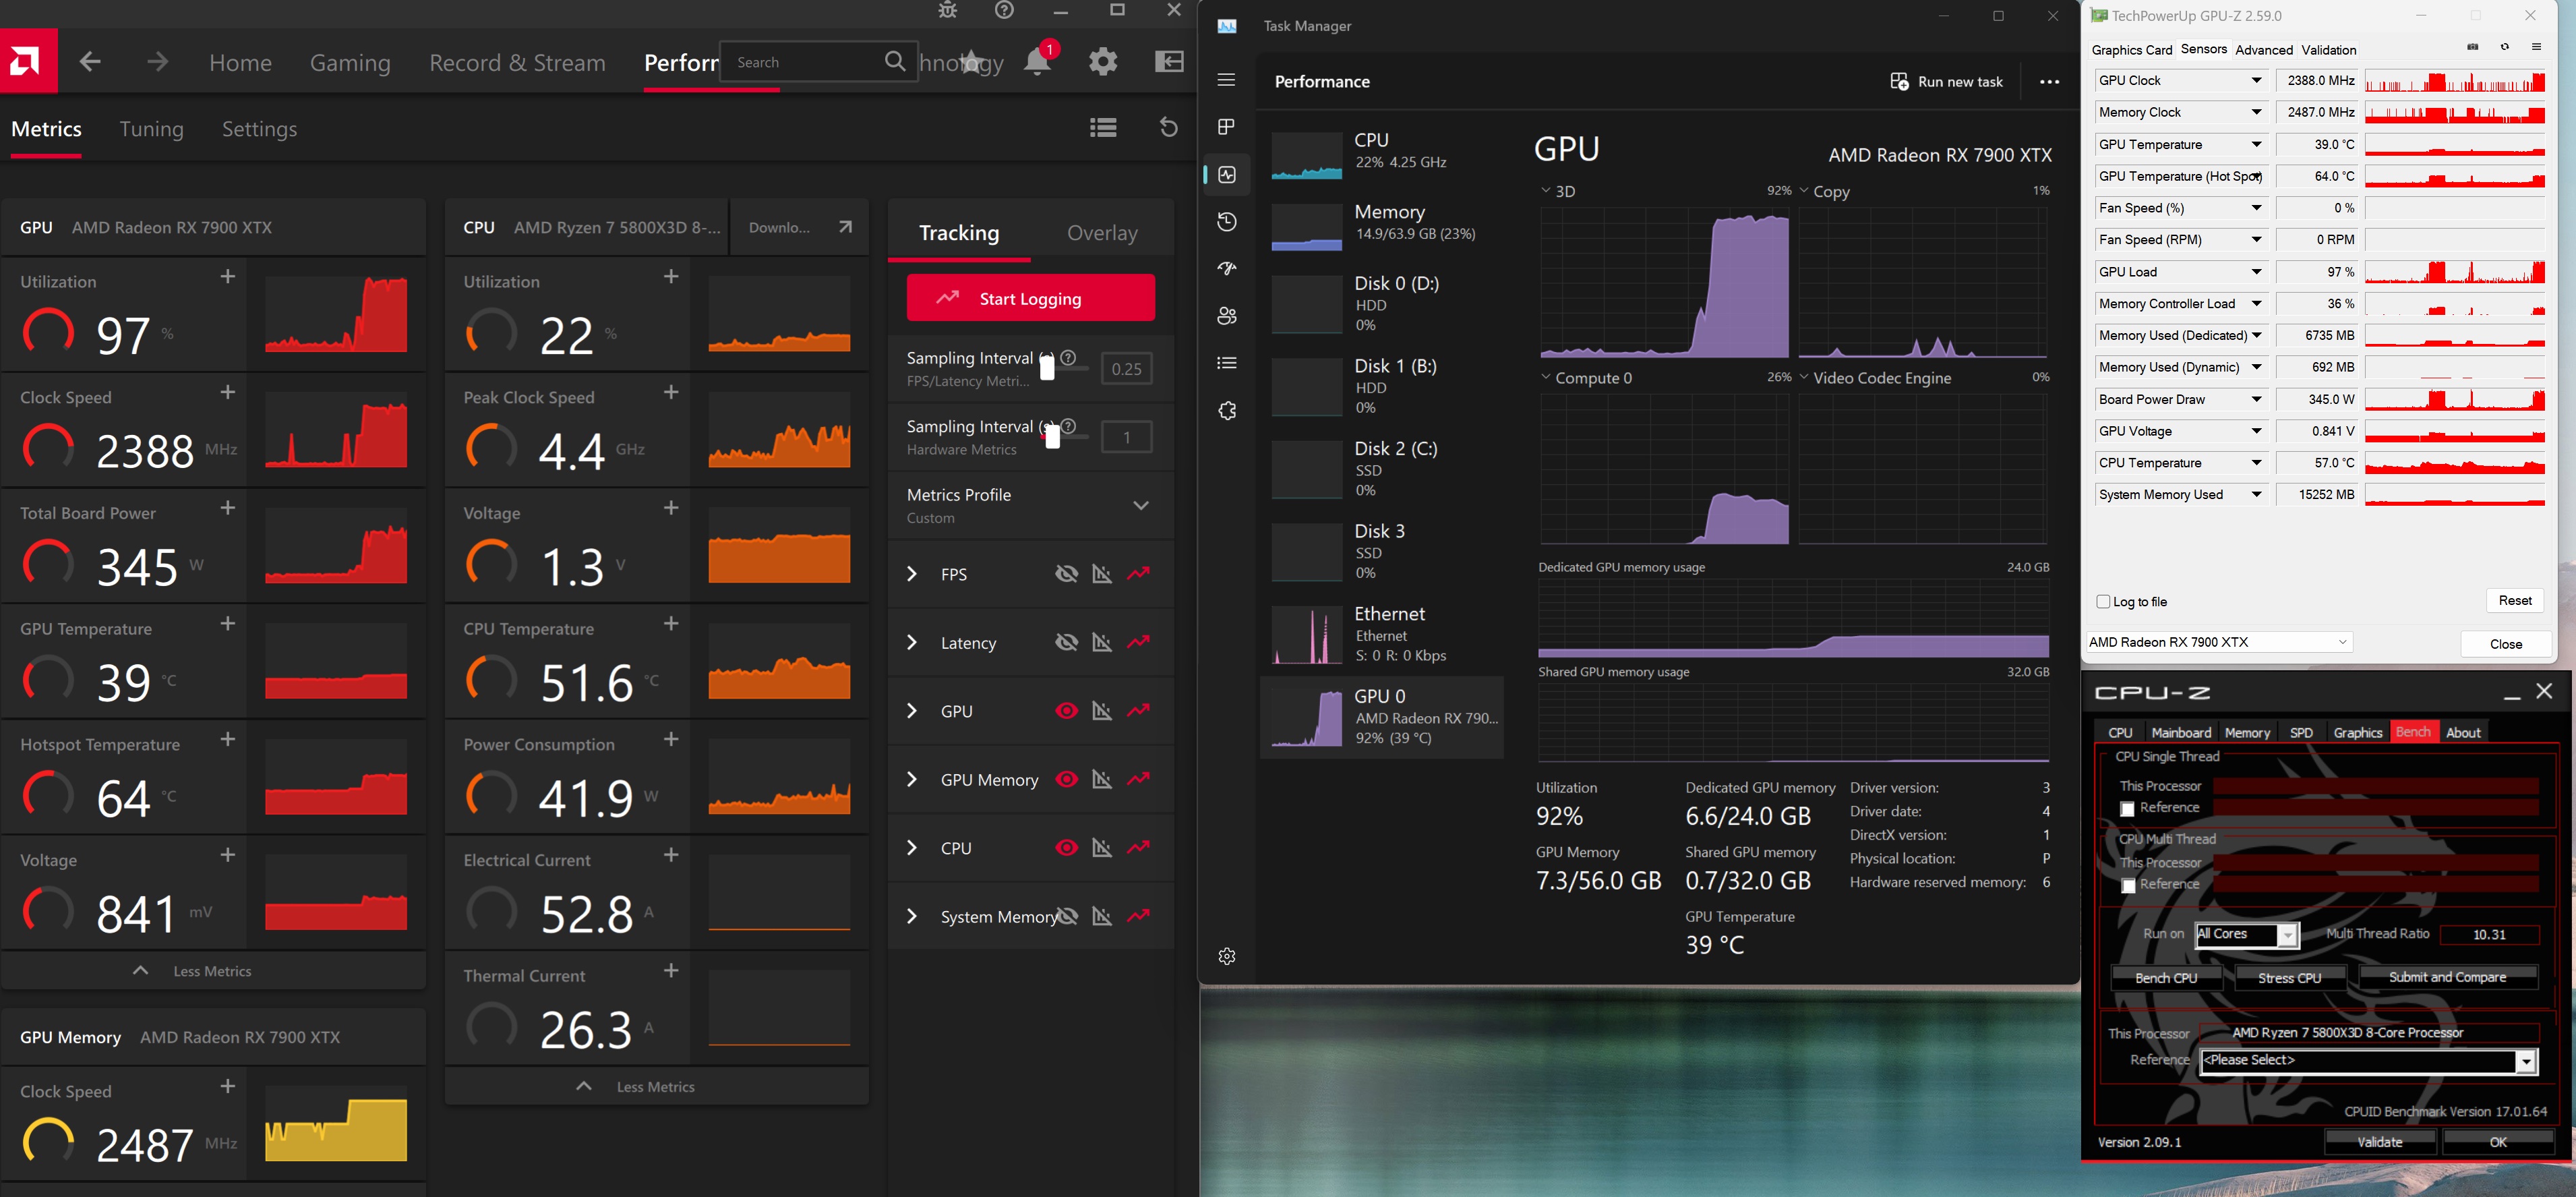Check Single Thread Reference box in CPU-Z
Viewport: 2576px width, 1197px height.
2128,809
